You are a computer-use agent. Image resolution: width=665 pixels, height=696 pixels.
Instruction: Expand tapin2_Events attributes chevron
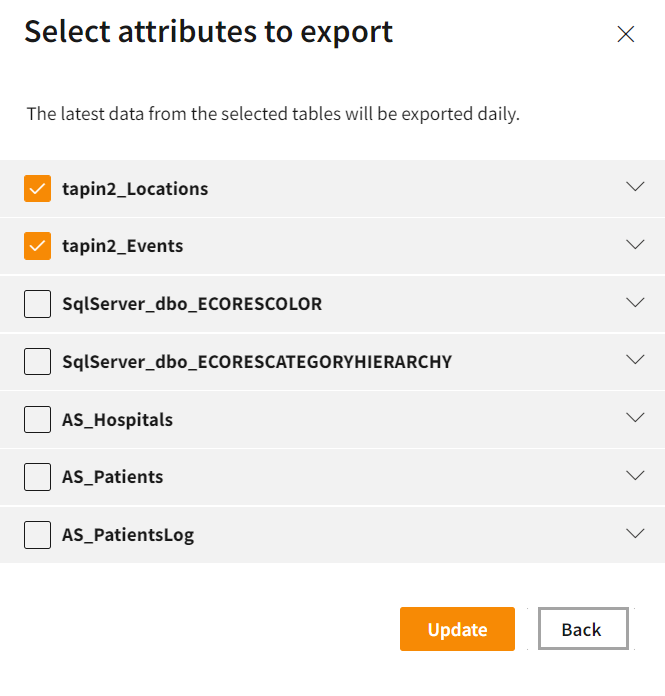click(x=635, y=244)
